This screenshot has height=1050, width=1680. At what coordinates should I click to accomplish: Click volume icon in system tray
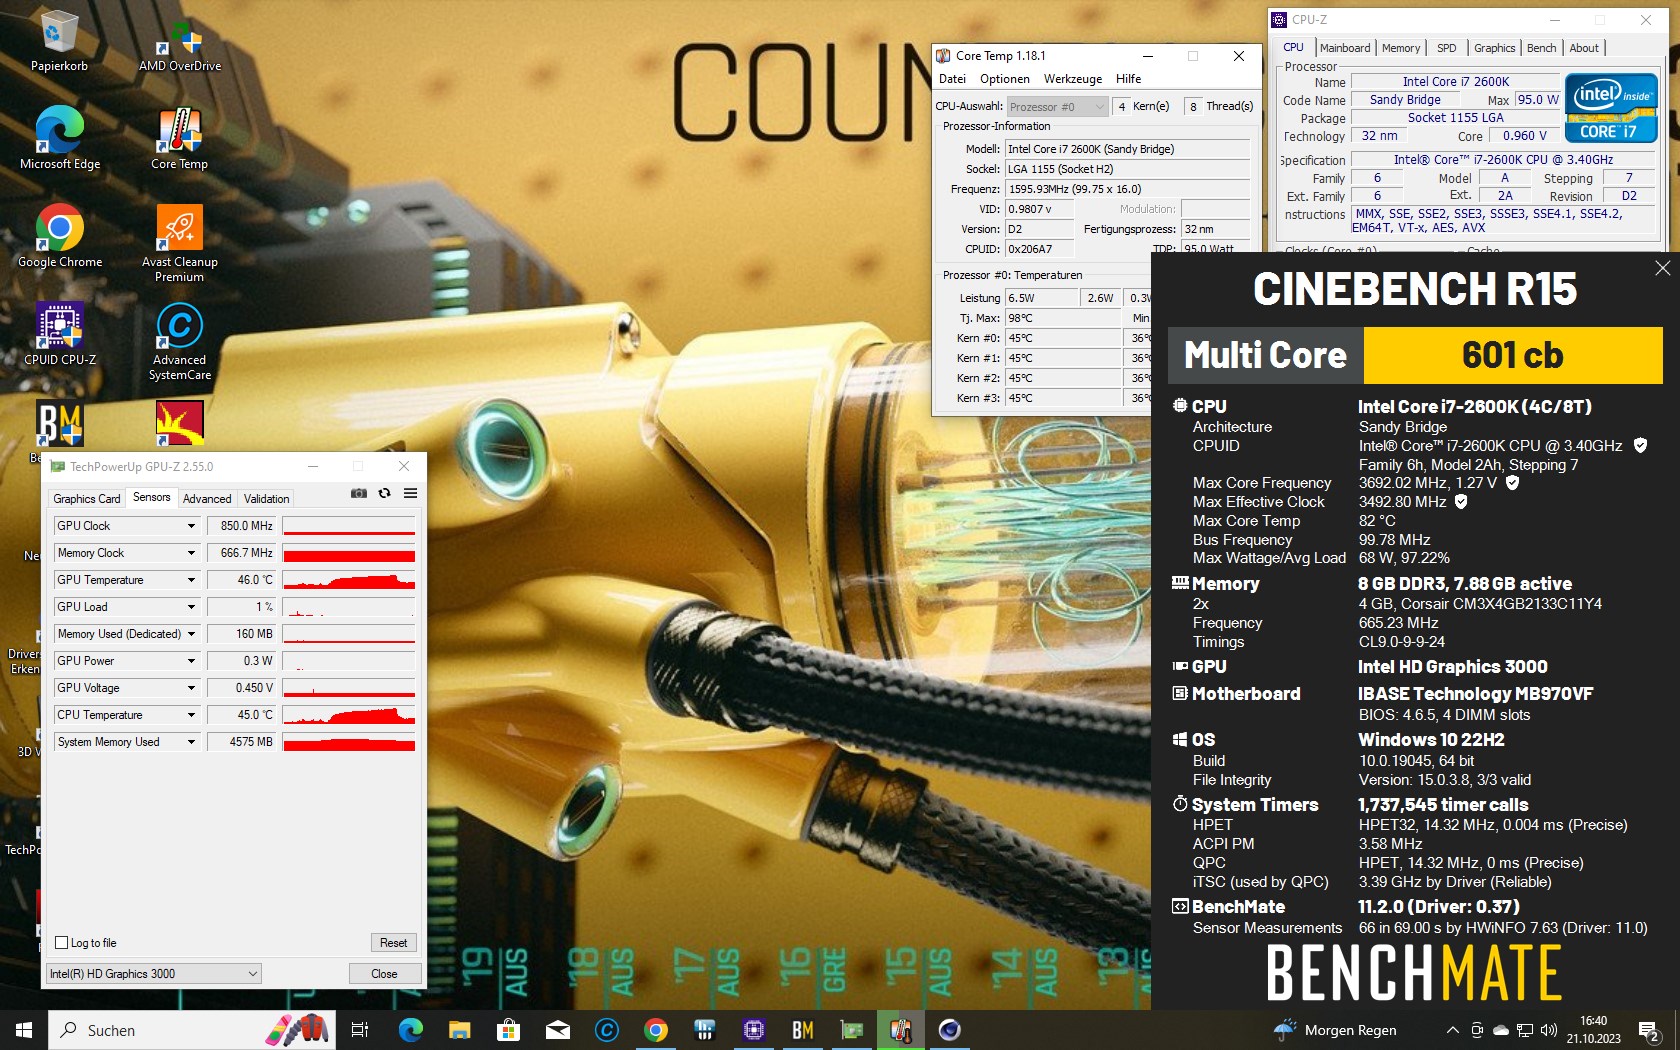(1549, 1030)
